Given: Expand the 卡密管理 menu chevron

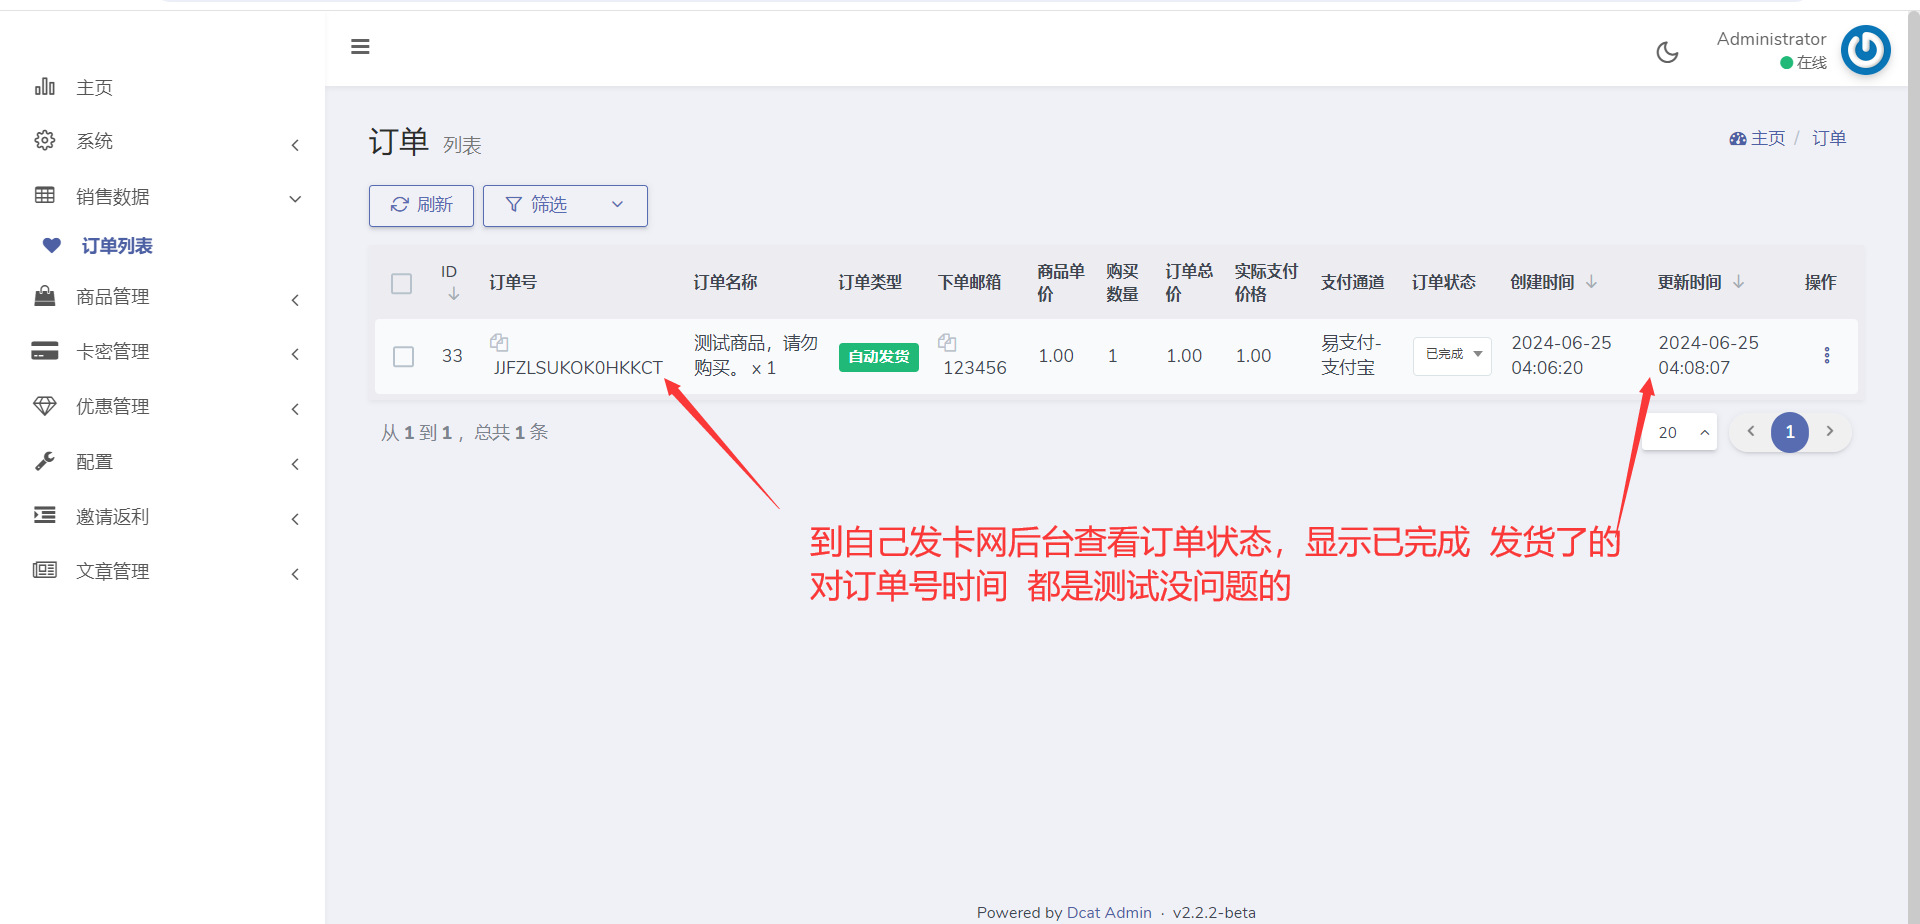Looking at the screenshot, I should point(295,355).
